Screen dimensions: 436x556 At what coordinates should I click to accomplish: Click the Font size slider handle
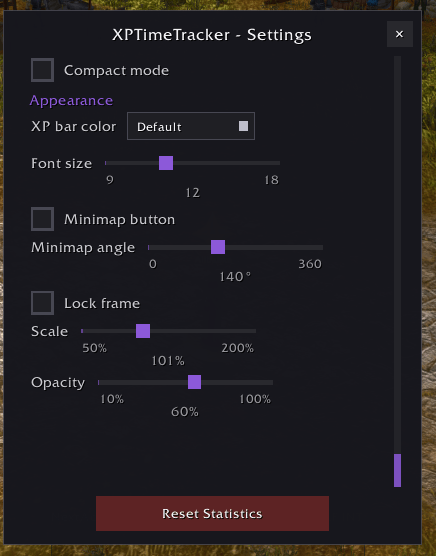[166, 163]
